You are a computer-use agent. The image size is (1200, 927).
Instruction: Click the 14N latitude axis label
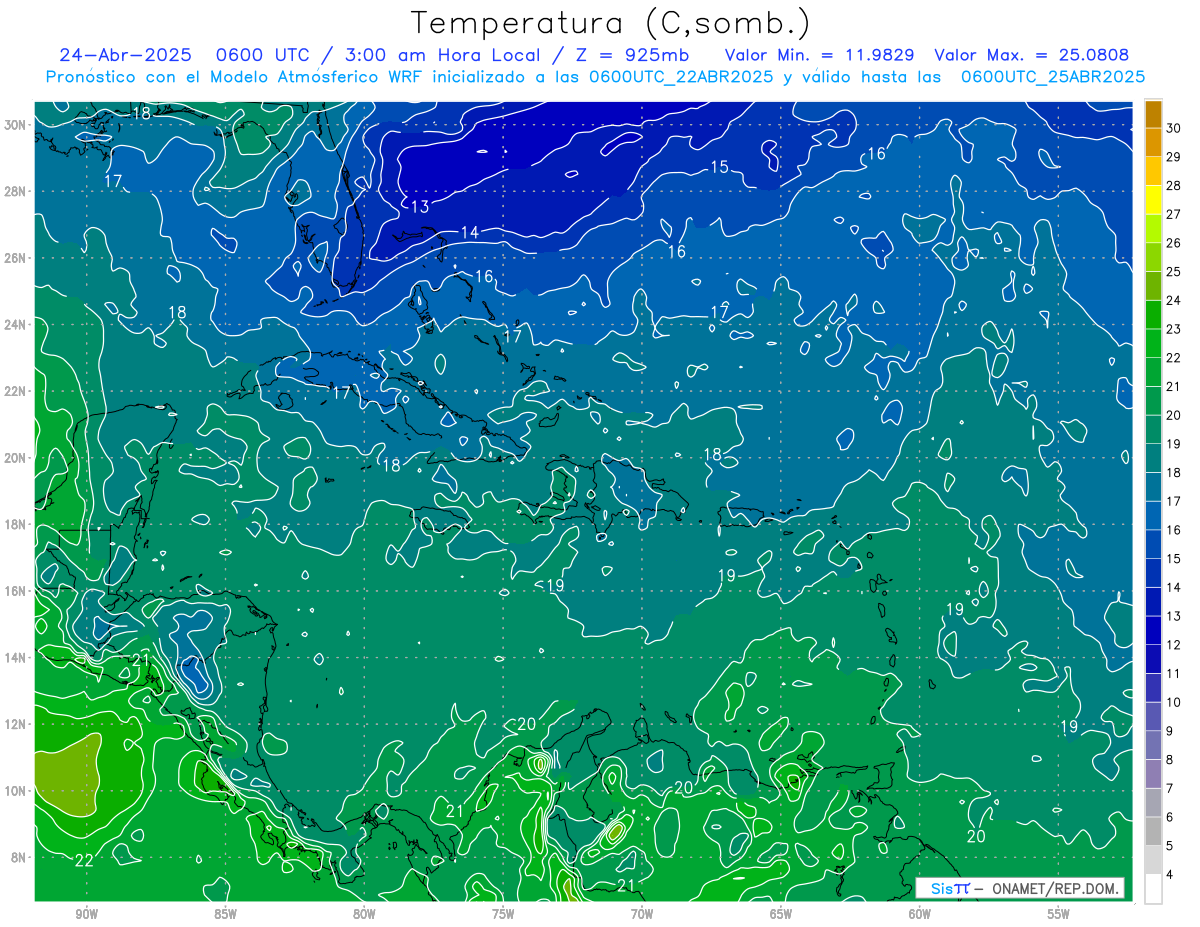click(17, 657)
